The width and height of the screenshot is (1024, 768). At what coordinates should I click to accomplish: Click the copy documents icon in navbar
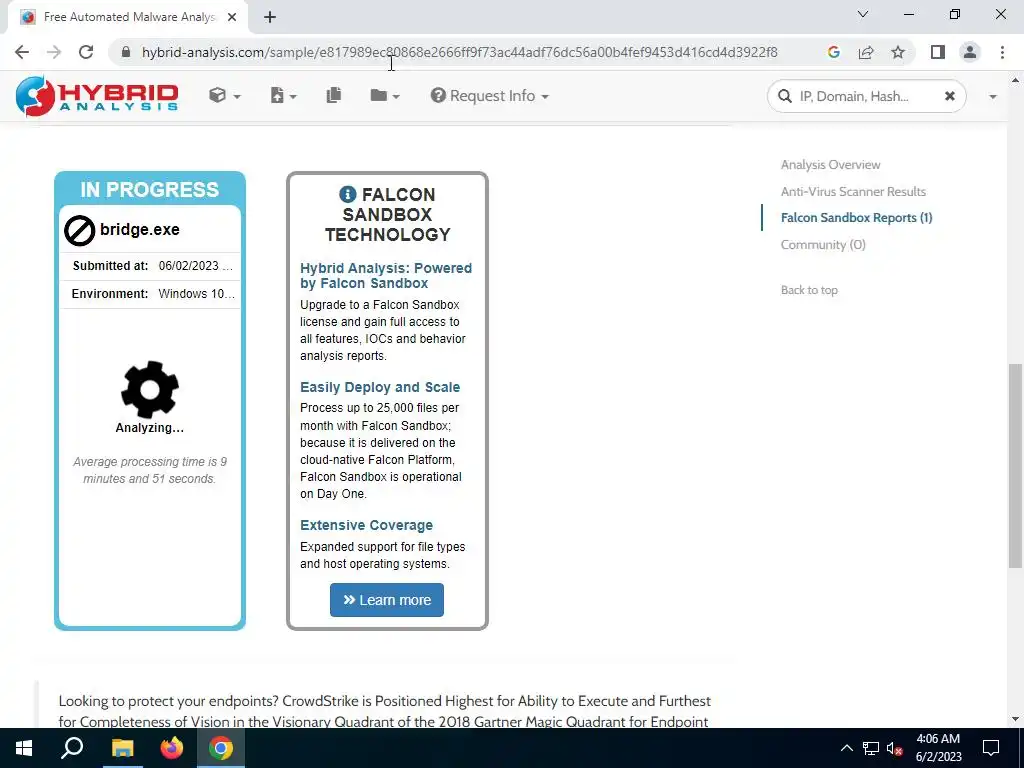tap(334, 95)
